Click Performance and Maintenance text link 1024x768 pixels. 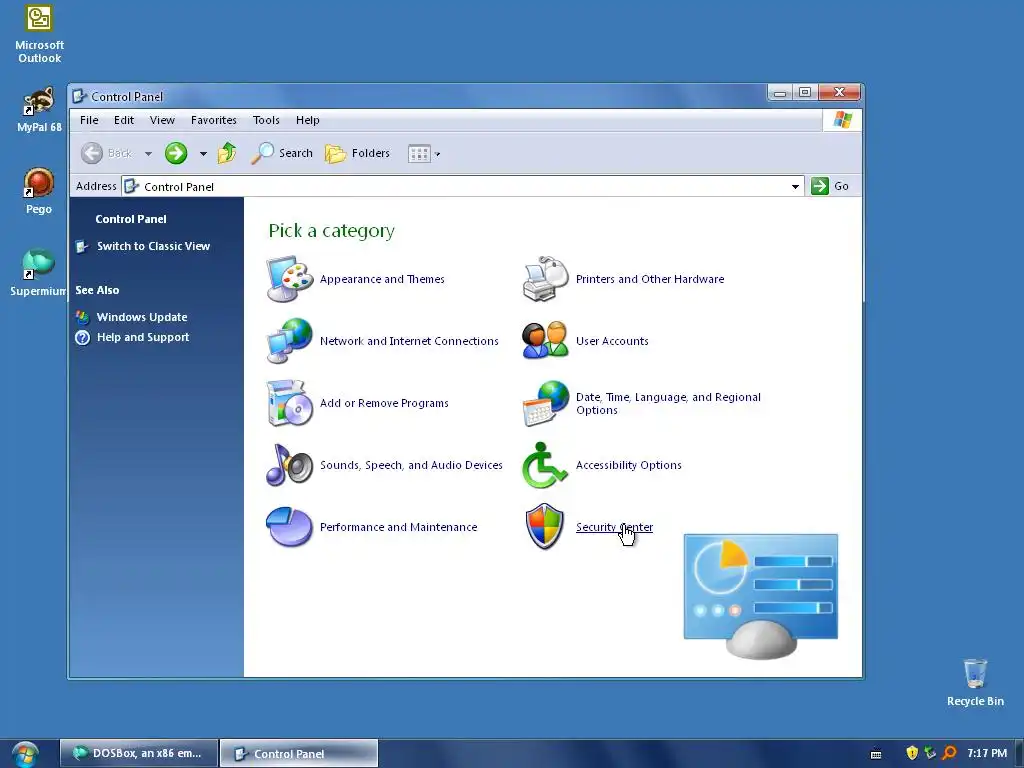pyautogui.click(x=398, y=527)
